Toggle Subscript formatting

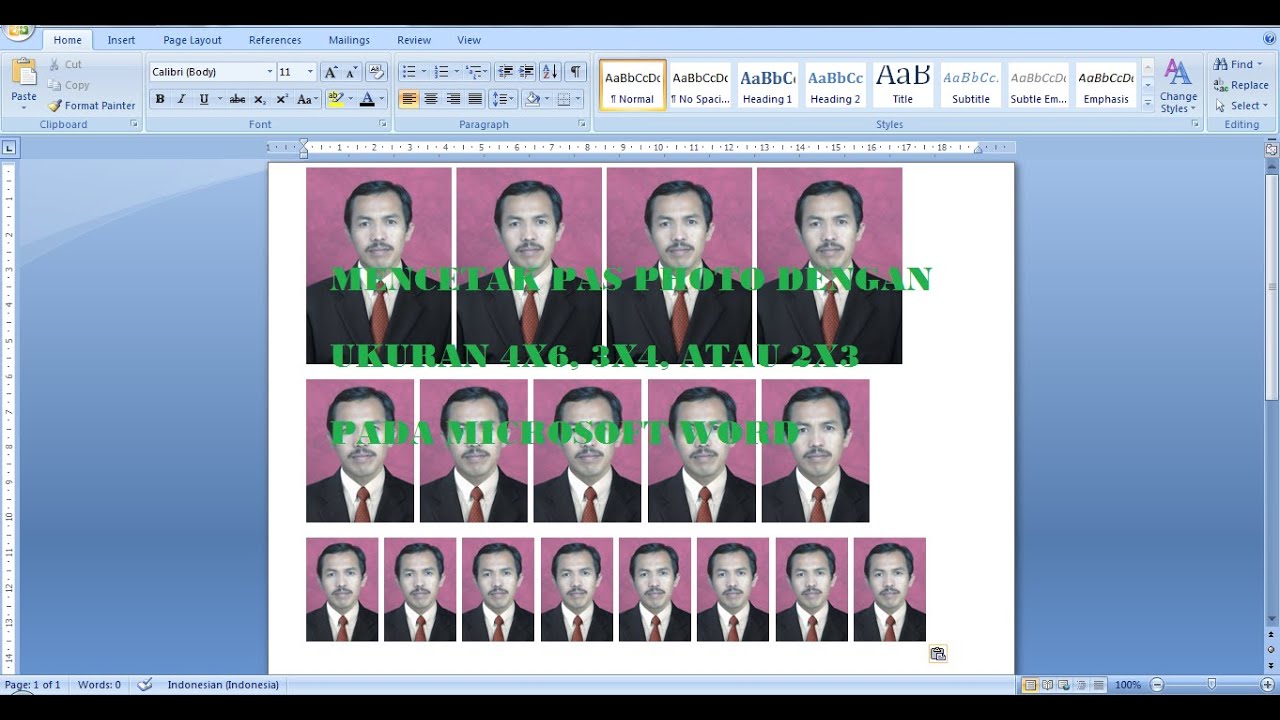[x=259, y=99]
